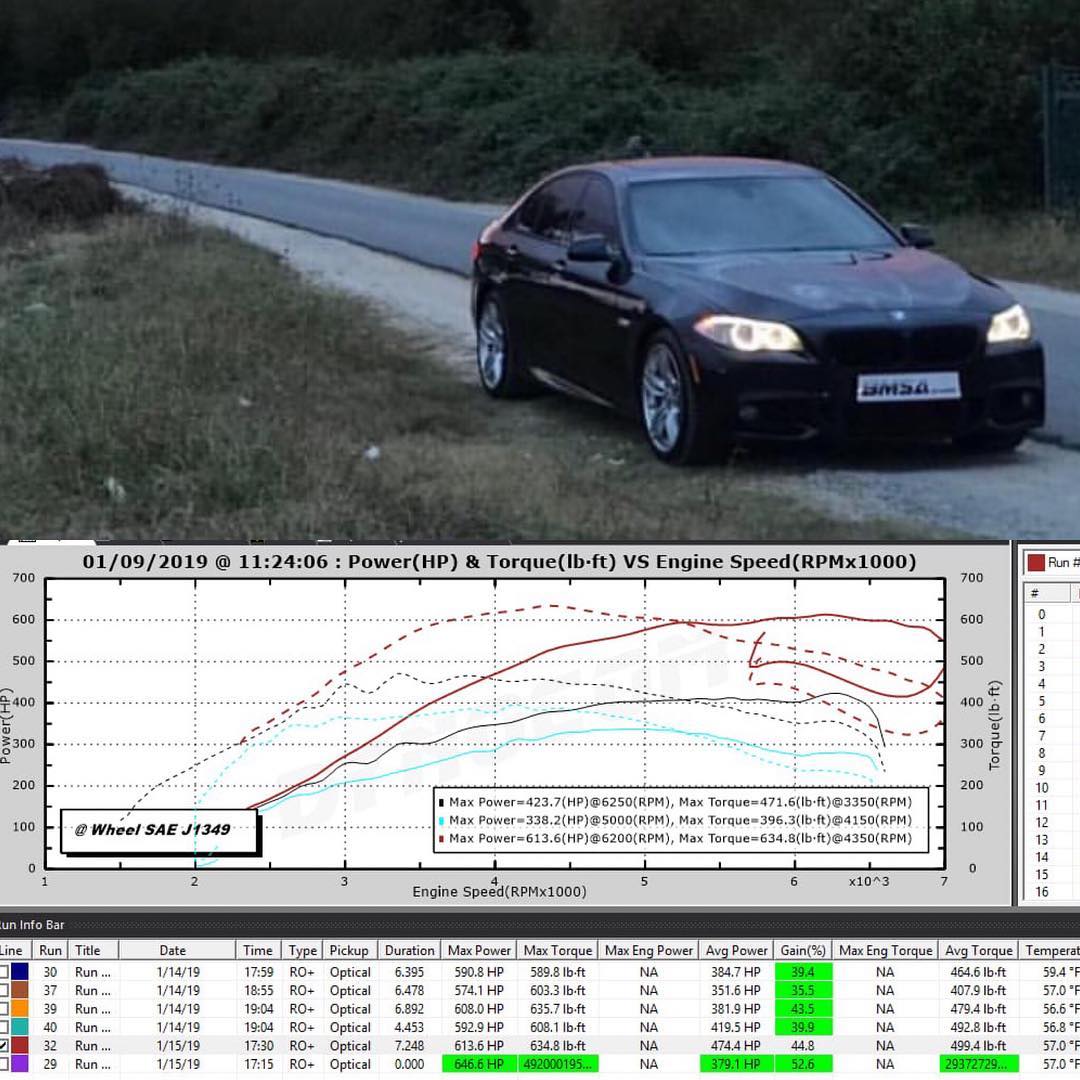Pick the teal color swatch for Run 40
This screenshot has height=1080, width=1080.
(20, 1027)
